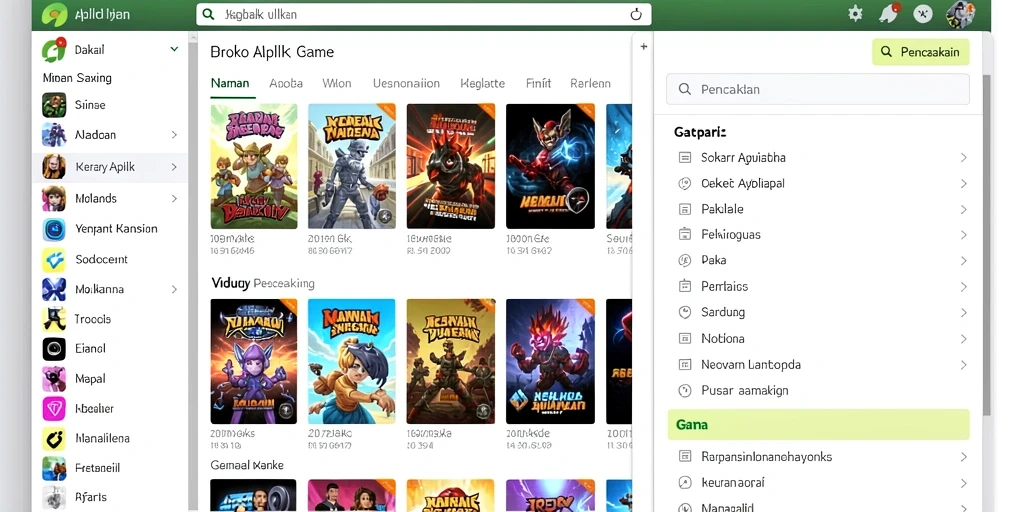Select the Eianol sidebar app icon
The image size is (1024, 512).
(x=54, y=349)
